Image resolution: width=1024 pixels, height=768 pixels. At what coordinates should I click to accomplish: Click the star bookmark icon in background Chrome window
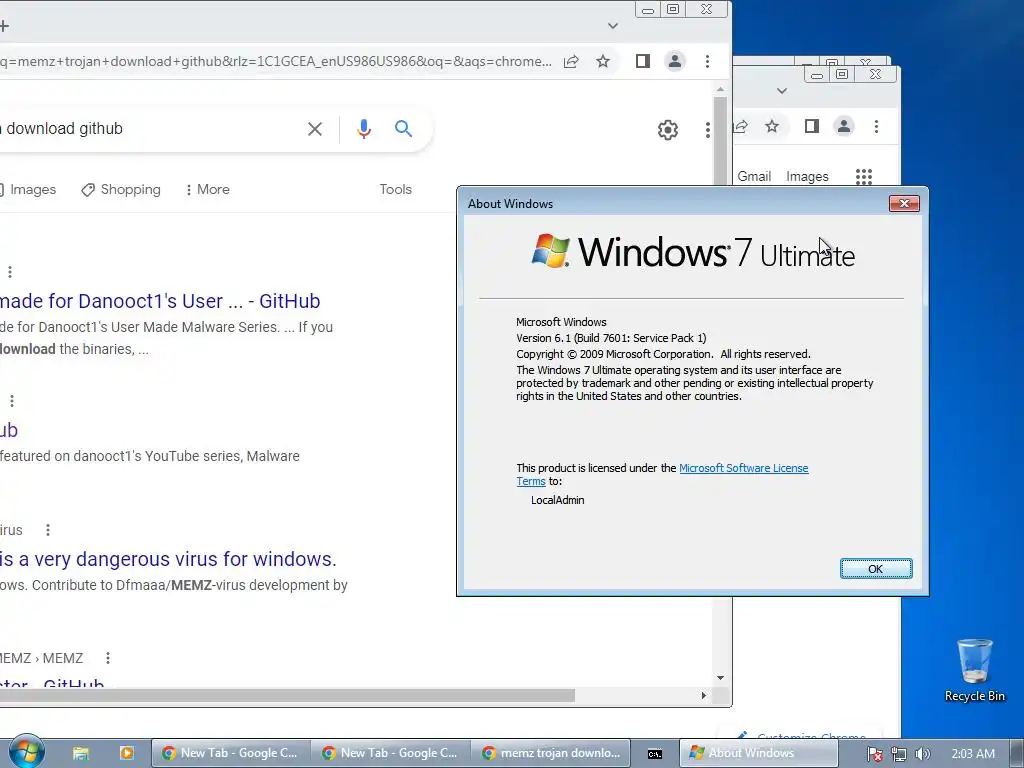772,126
